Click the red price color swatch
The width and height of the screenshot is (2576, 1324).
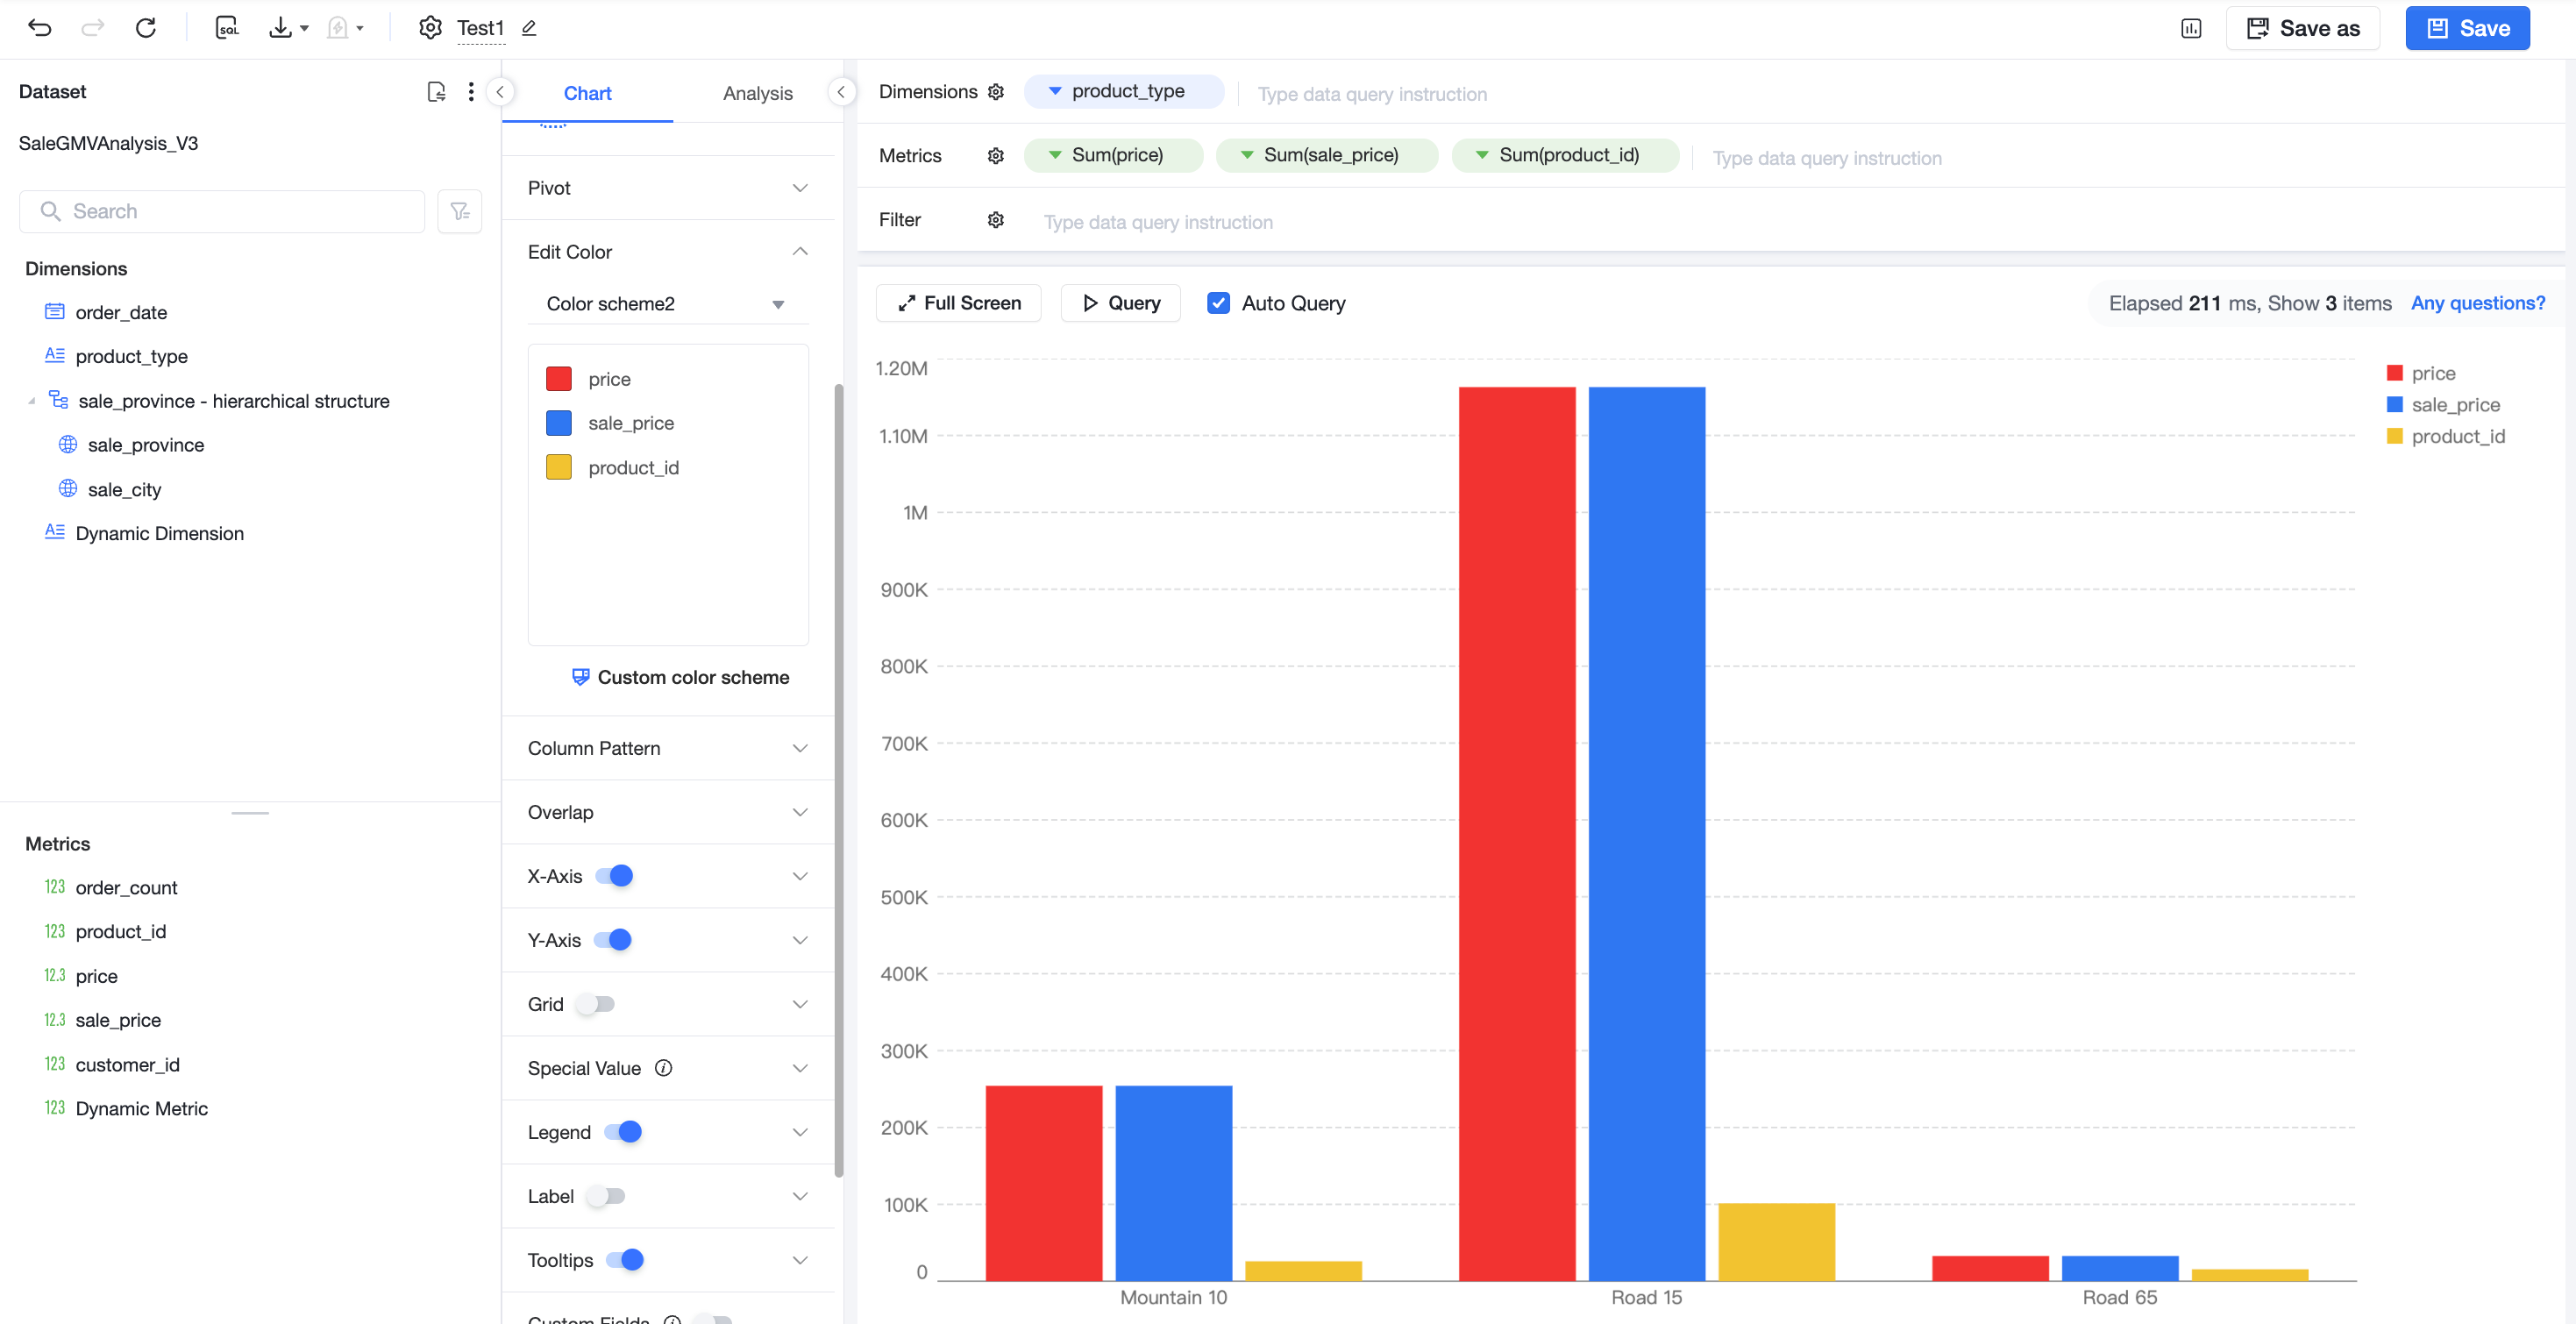559,379
